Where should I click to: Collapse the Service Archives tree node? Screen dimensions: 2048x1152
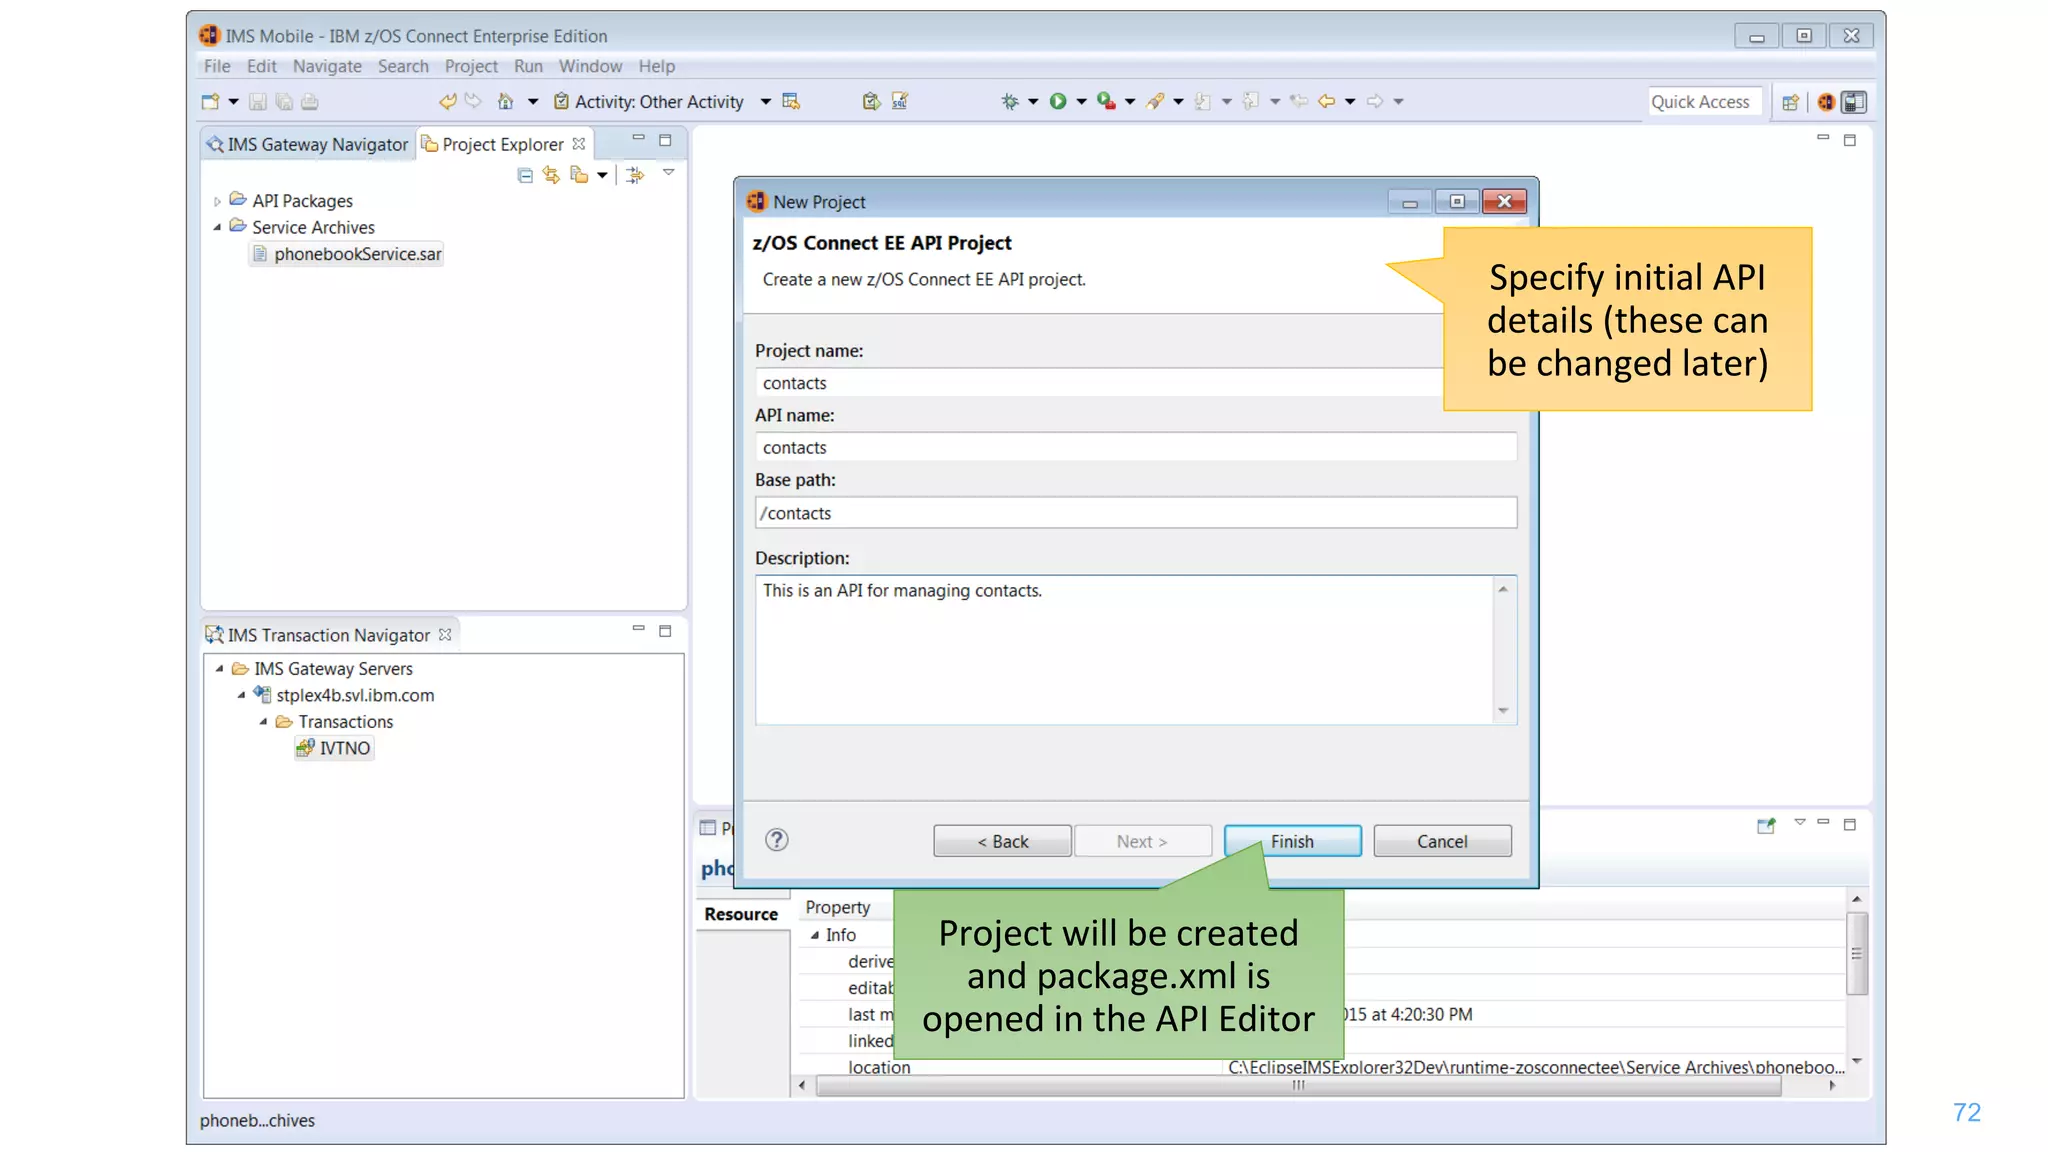(x=217, y=227)
